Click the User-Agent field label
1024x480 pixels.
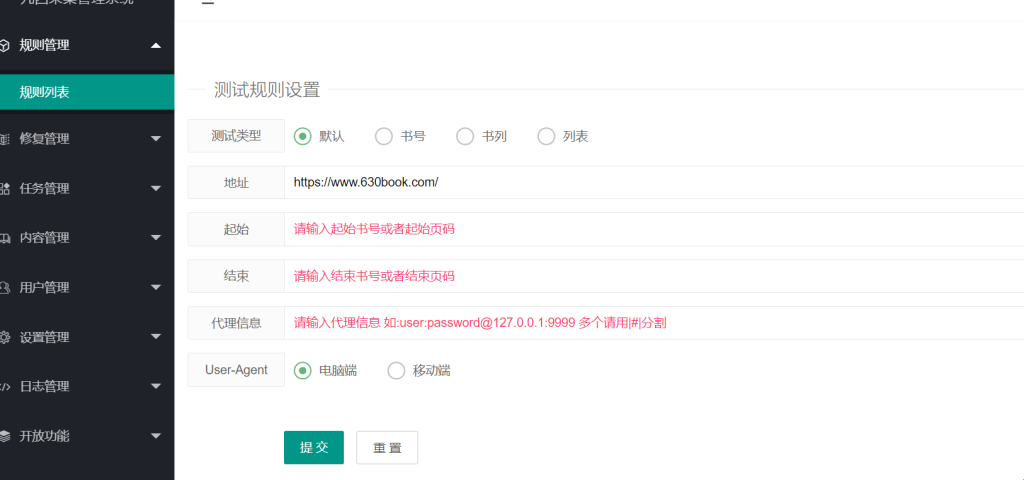(x=236, y=370)
